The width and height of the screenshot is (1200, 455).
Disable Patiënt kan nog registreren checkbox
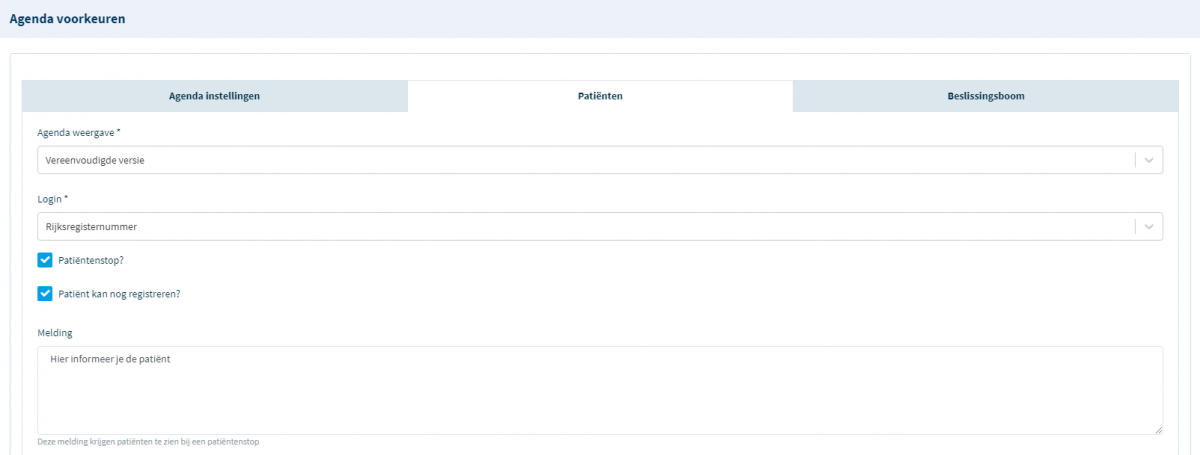(45, 294)
